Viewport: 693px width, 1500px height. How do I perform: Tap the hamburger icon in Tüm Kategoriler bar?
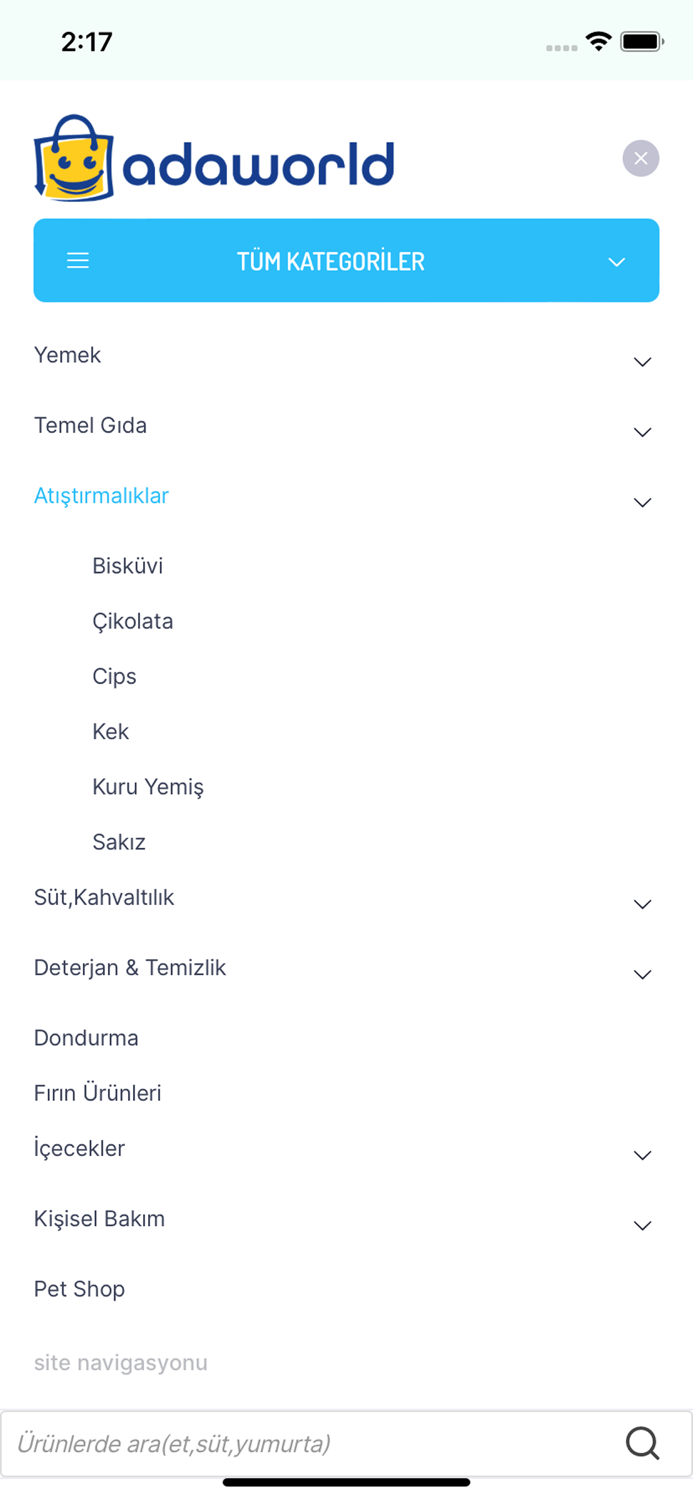pyautogui.click(x=78, y=261)
